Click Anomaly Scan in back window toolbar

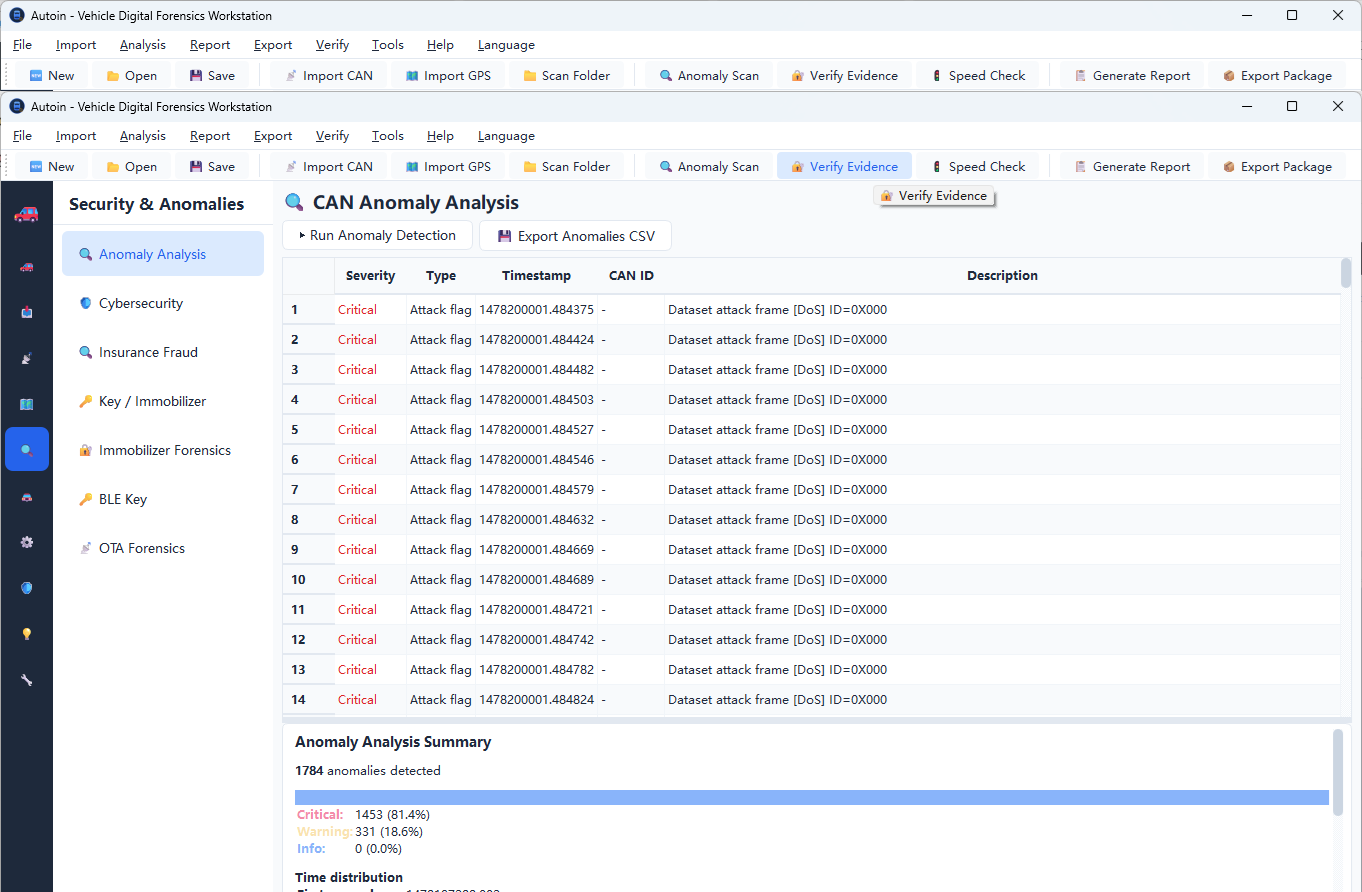pos(709,75)
